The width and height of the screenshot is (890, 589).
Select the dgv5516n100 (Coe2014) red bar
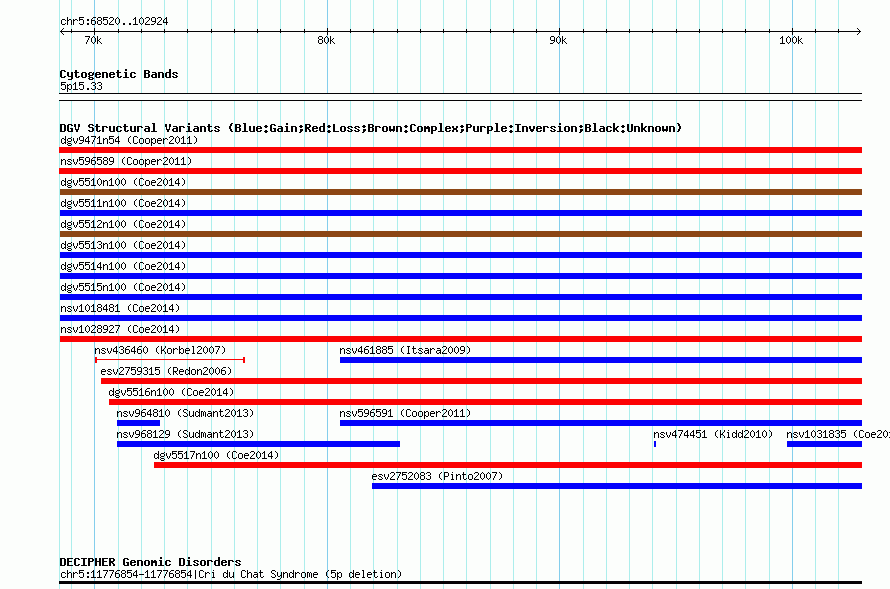[485, 402]
